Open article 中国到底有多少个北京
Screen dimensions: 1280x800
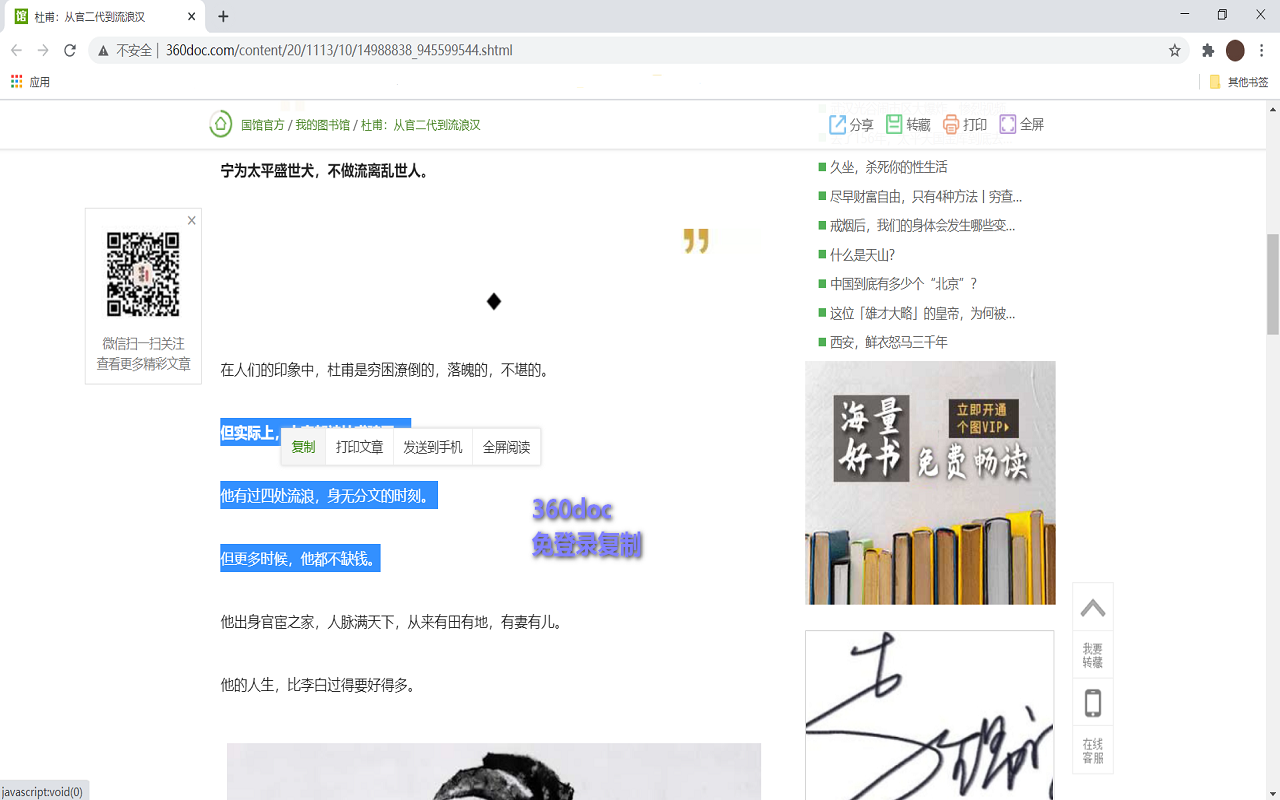tap(904, 283)
